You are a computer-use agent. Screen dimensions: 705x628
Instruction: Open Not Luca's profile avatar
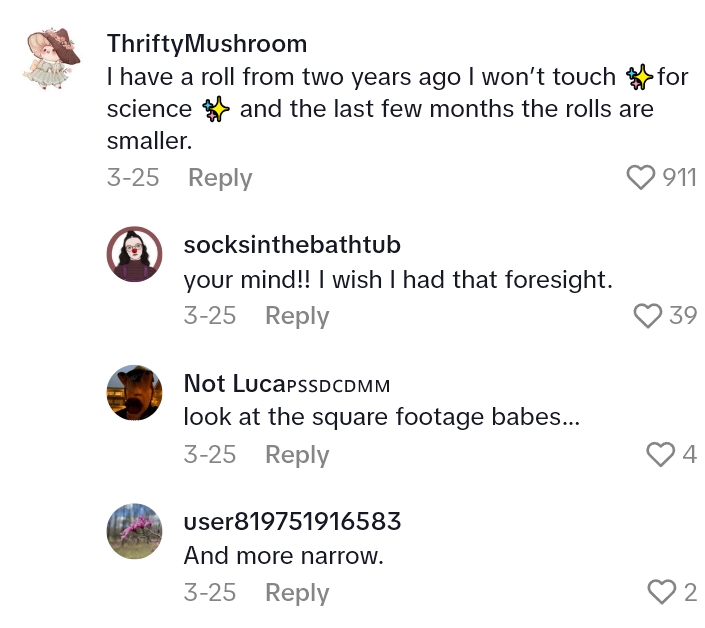(x=134, y=393)
